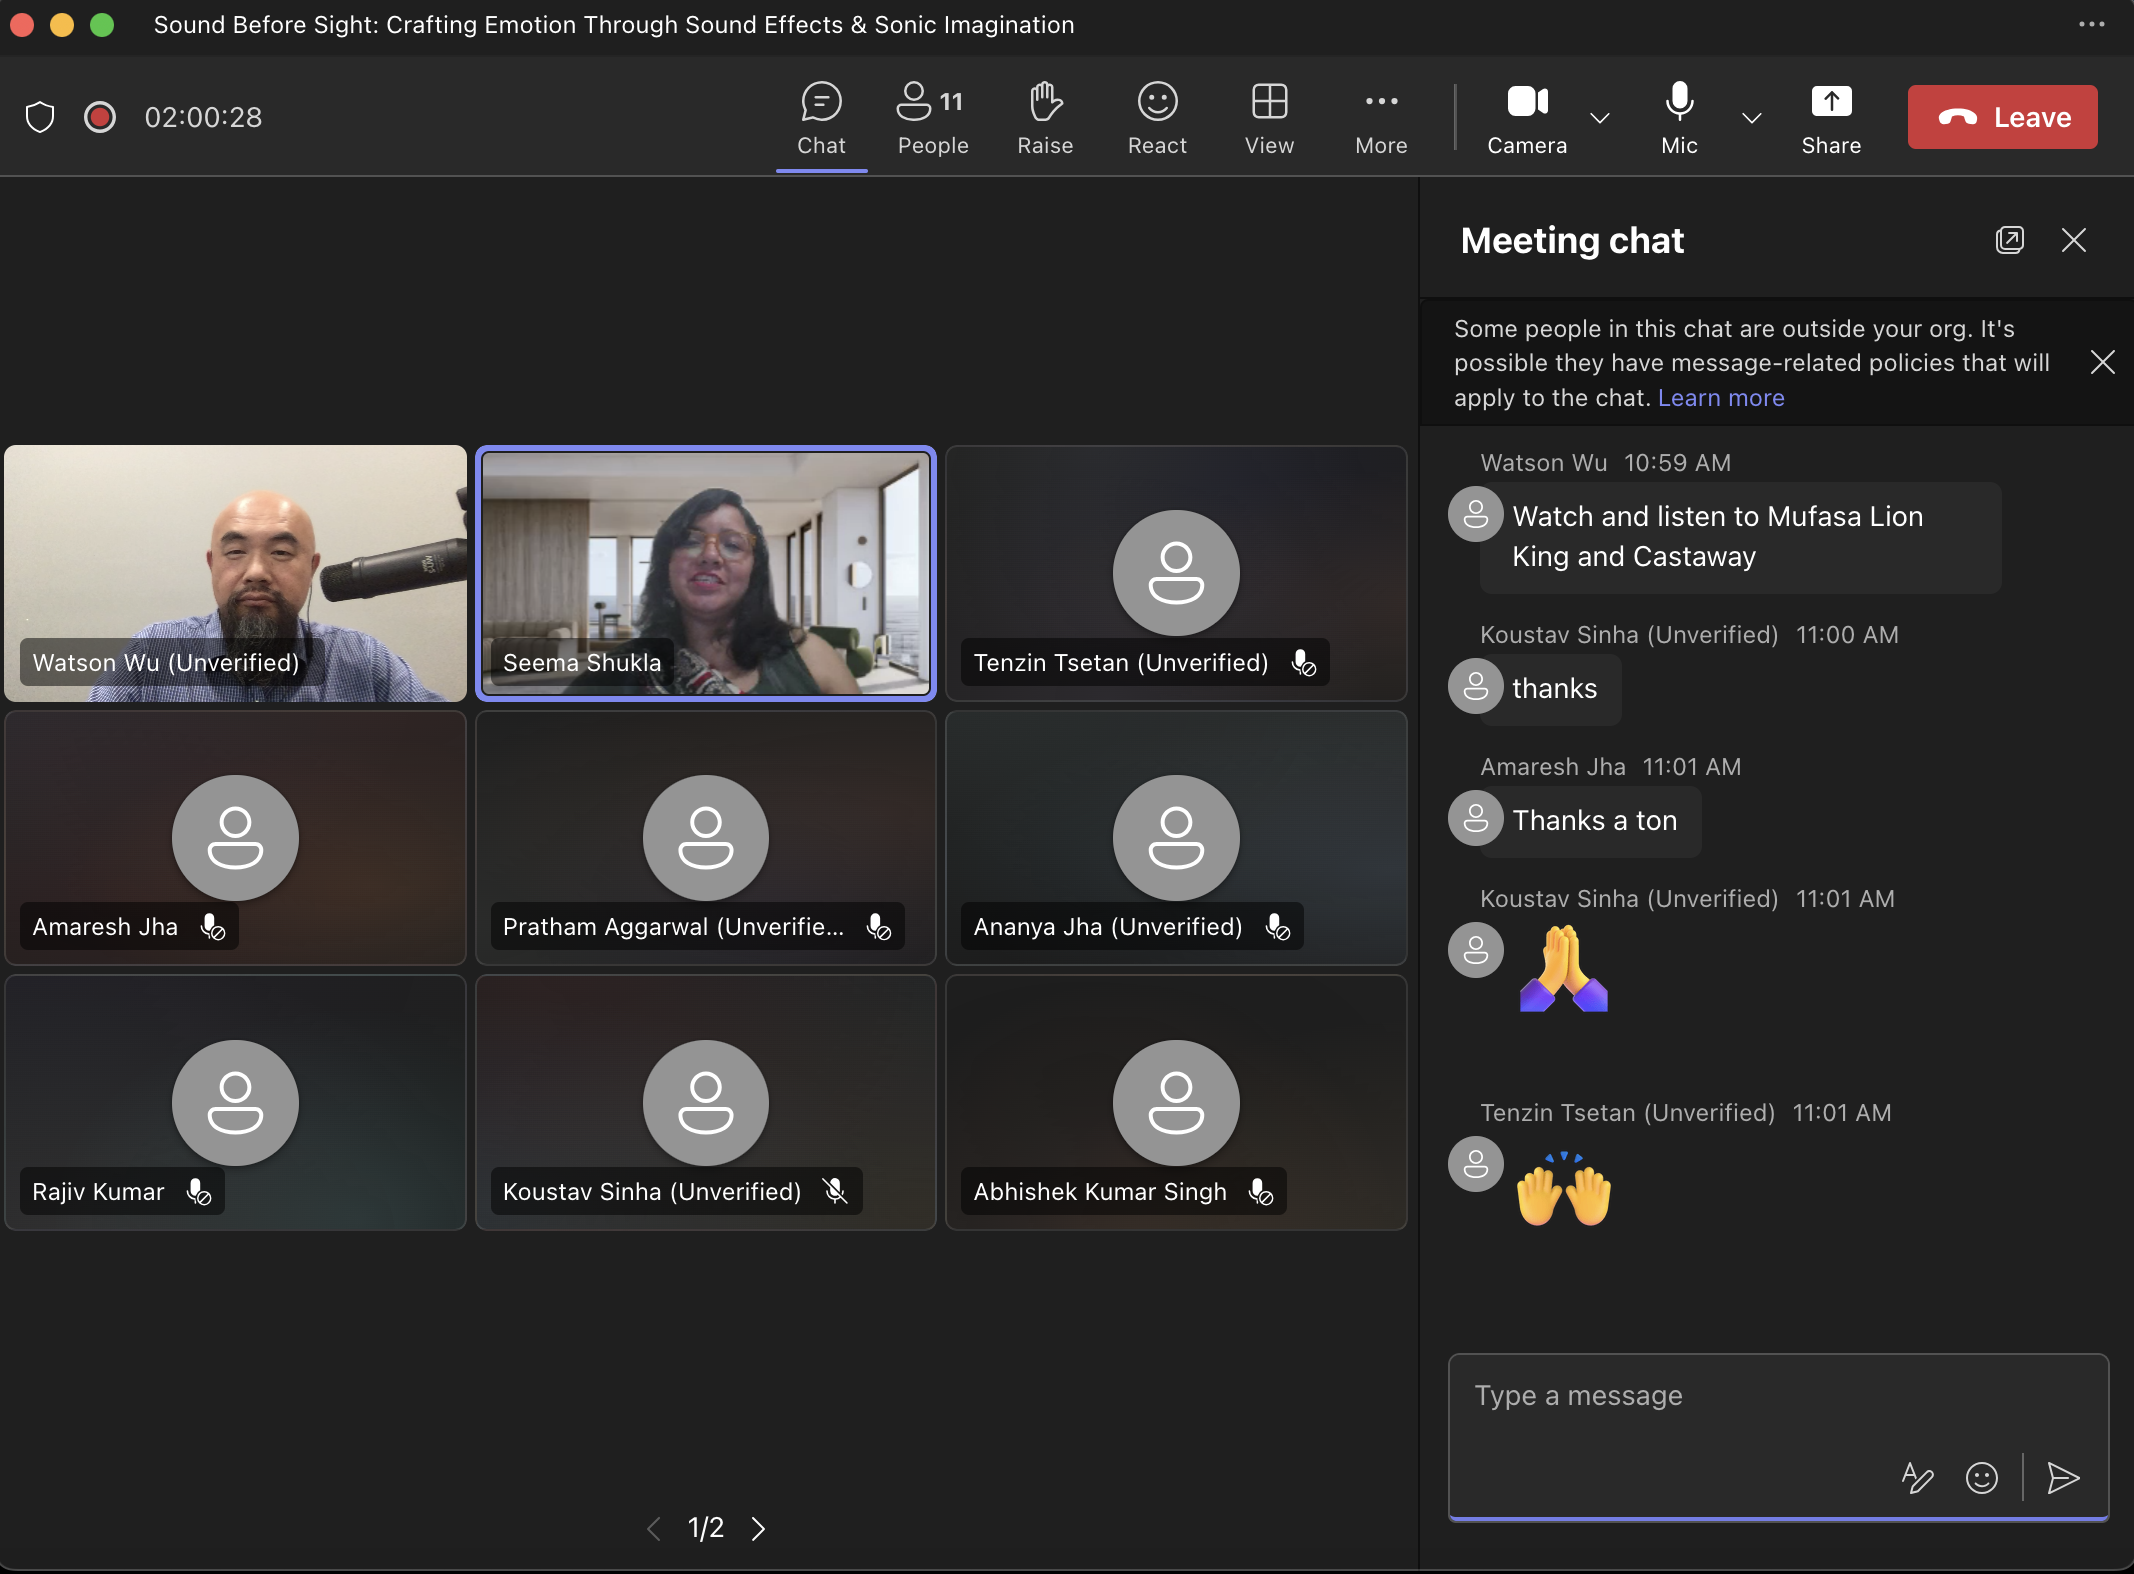Image resolution: width=2134 pixels, height=1574 pixels.
Task: Open the More actions menu
Action: pyautogui.click(x=1381, y=118)
